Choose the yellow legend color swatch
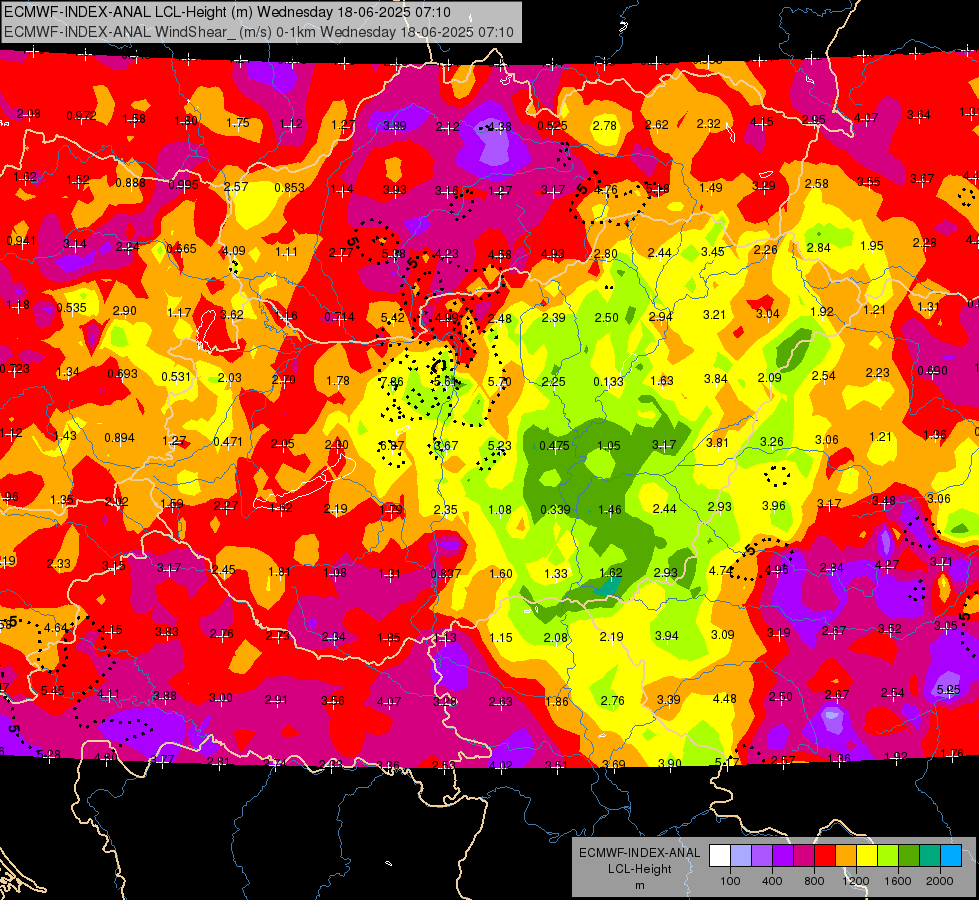 (x=867, y=855)
